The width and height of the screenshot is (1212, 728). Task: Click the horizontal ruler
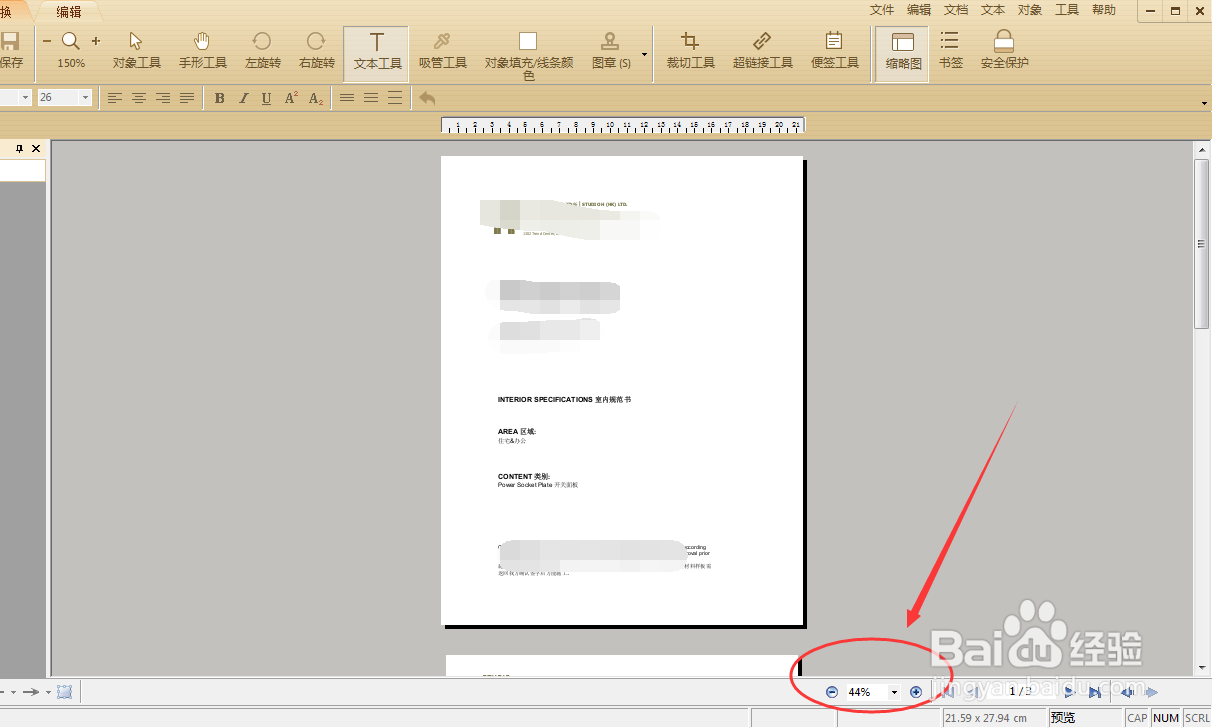[623, 125]
